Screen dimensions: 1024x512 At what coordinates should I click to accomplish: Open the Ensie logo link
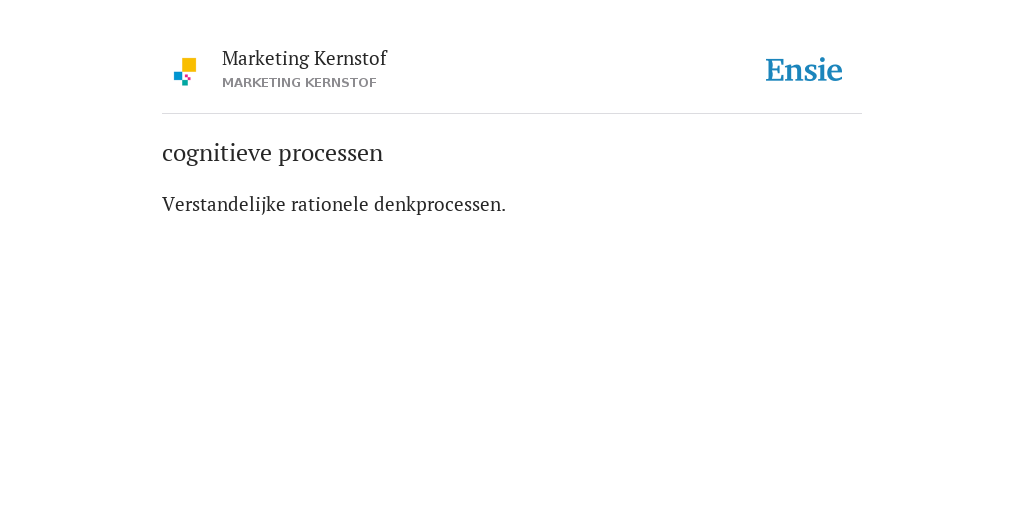(x=804, y=70)
